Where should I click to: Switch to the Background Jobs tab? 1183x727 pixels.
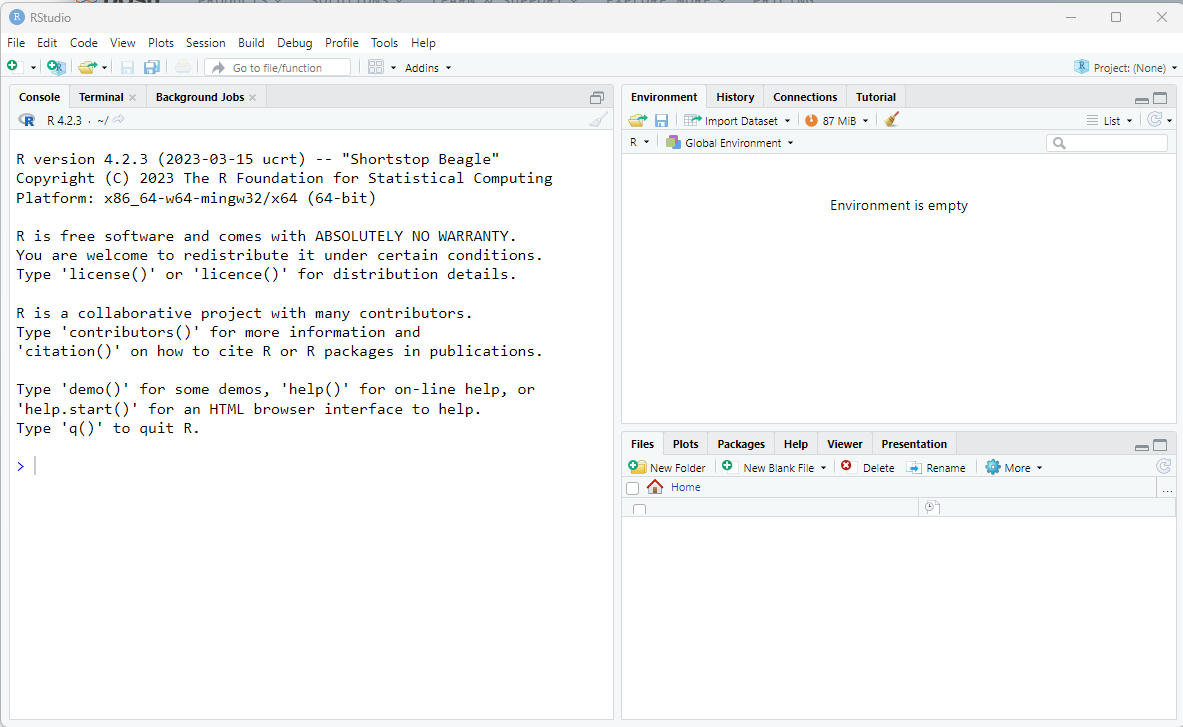(x=200, y=97)
